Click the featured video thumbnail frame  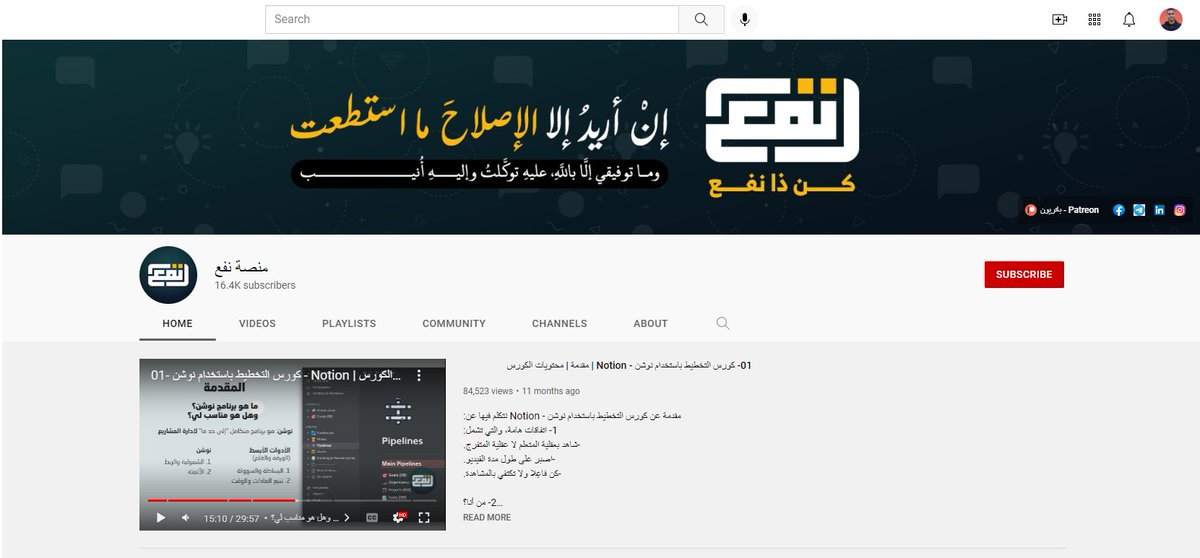[x=292, y=444]
